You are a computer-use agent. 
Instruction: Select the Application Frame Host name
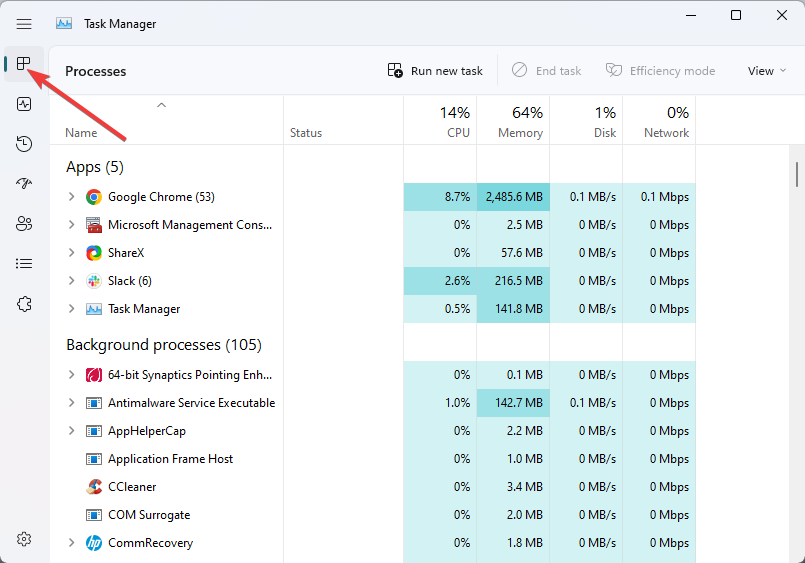click(170, 459)
